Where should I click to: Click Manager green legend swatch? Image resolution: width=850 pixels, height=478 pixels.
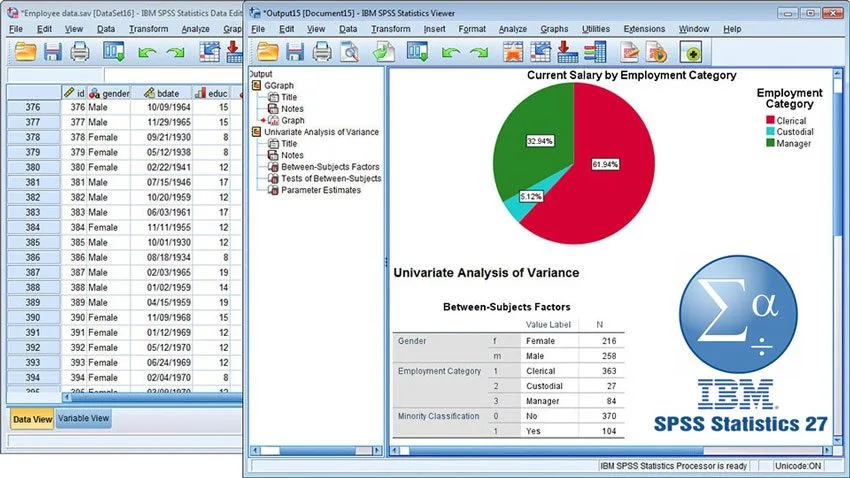pyautogui.click(x=770, y=143)
